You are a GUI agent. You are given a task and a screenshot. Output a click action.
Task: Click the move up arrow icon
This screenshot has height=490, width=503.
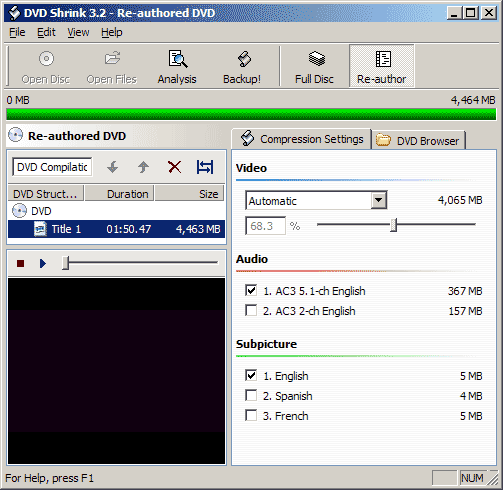click(143, 167)
